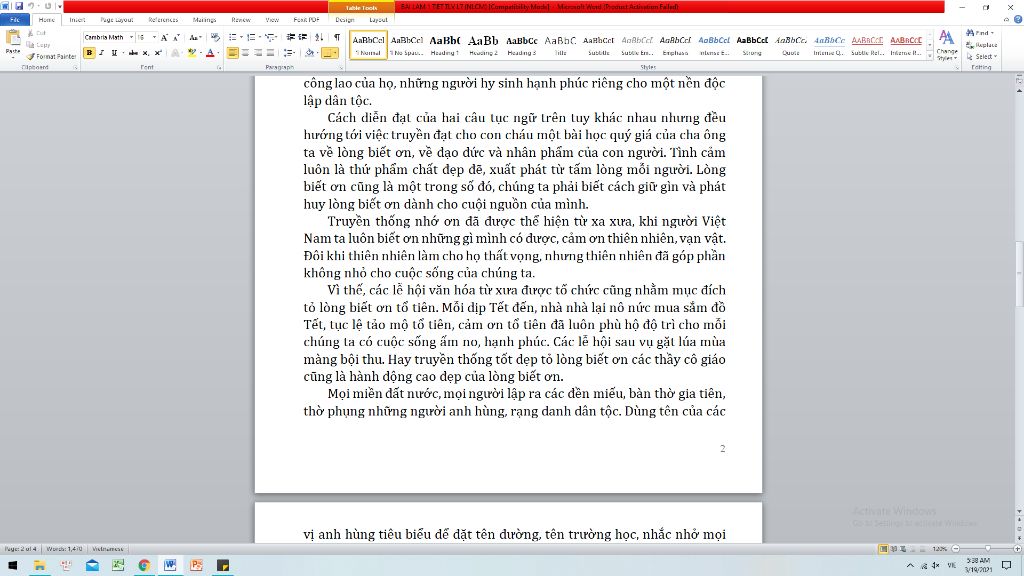Click the Word Help question mark icon
Image resolution: width=1024 pixels, height=576 pixels.
point(1017,20)
